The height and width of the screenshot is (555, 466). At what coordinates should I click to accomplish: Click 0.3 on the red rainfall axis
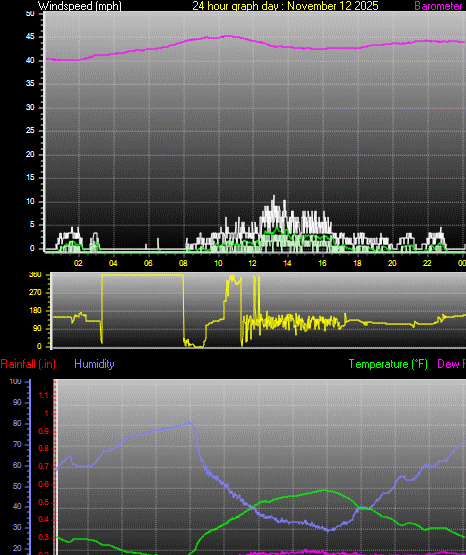tap(43, 537)
